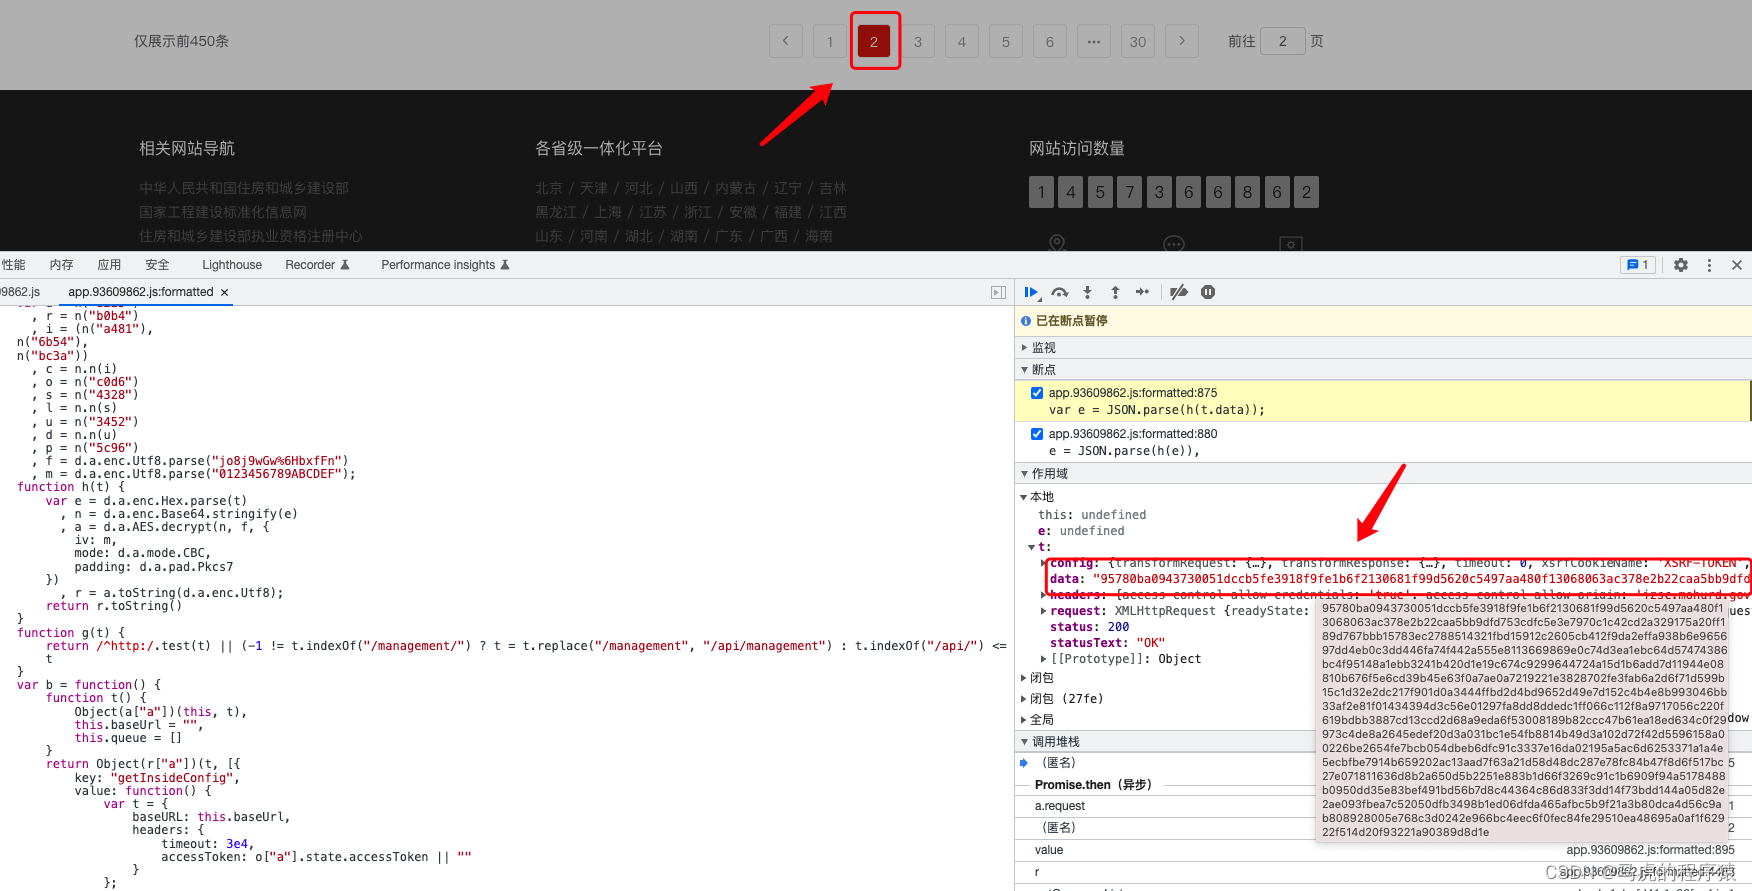Go to page 6
Image resolution: width=1752 pixels, height=891 pixels.
click(1050, 41)
